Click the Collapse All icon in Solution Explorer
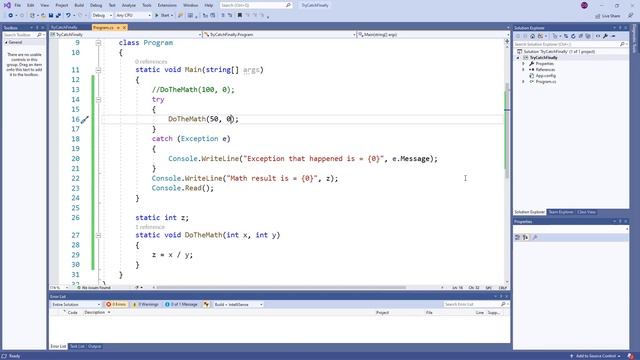This screenshot has height=360, width=640. 581,36
